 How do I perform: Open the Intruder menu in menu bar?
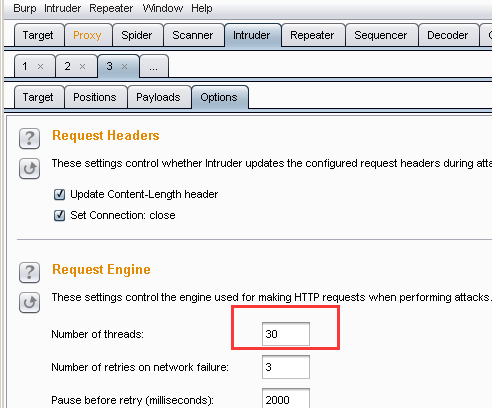62,8
